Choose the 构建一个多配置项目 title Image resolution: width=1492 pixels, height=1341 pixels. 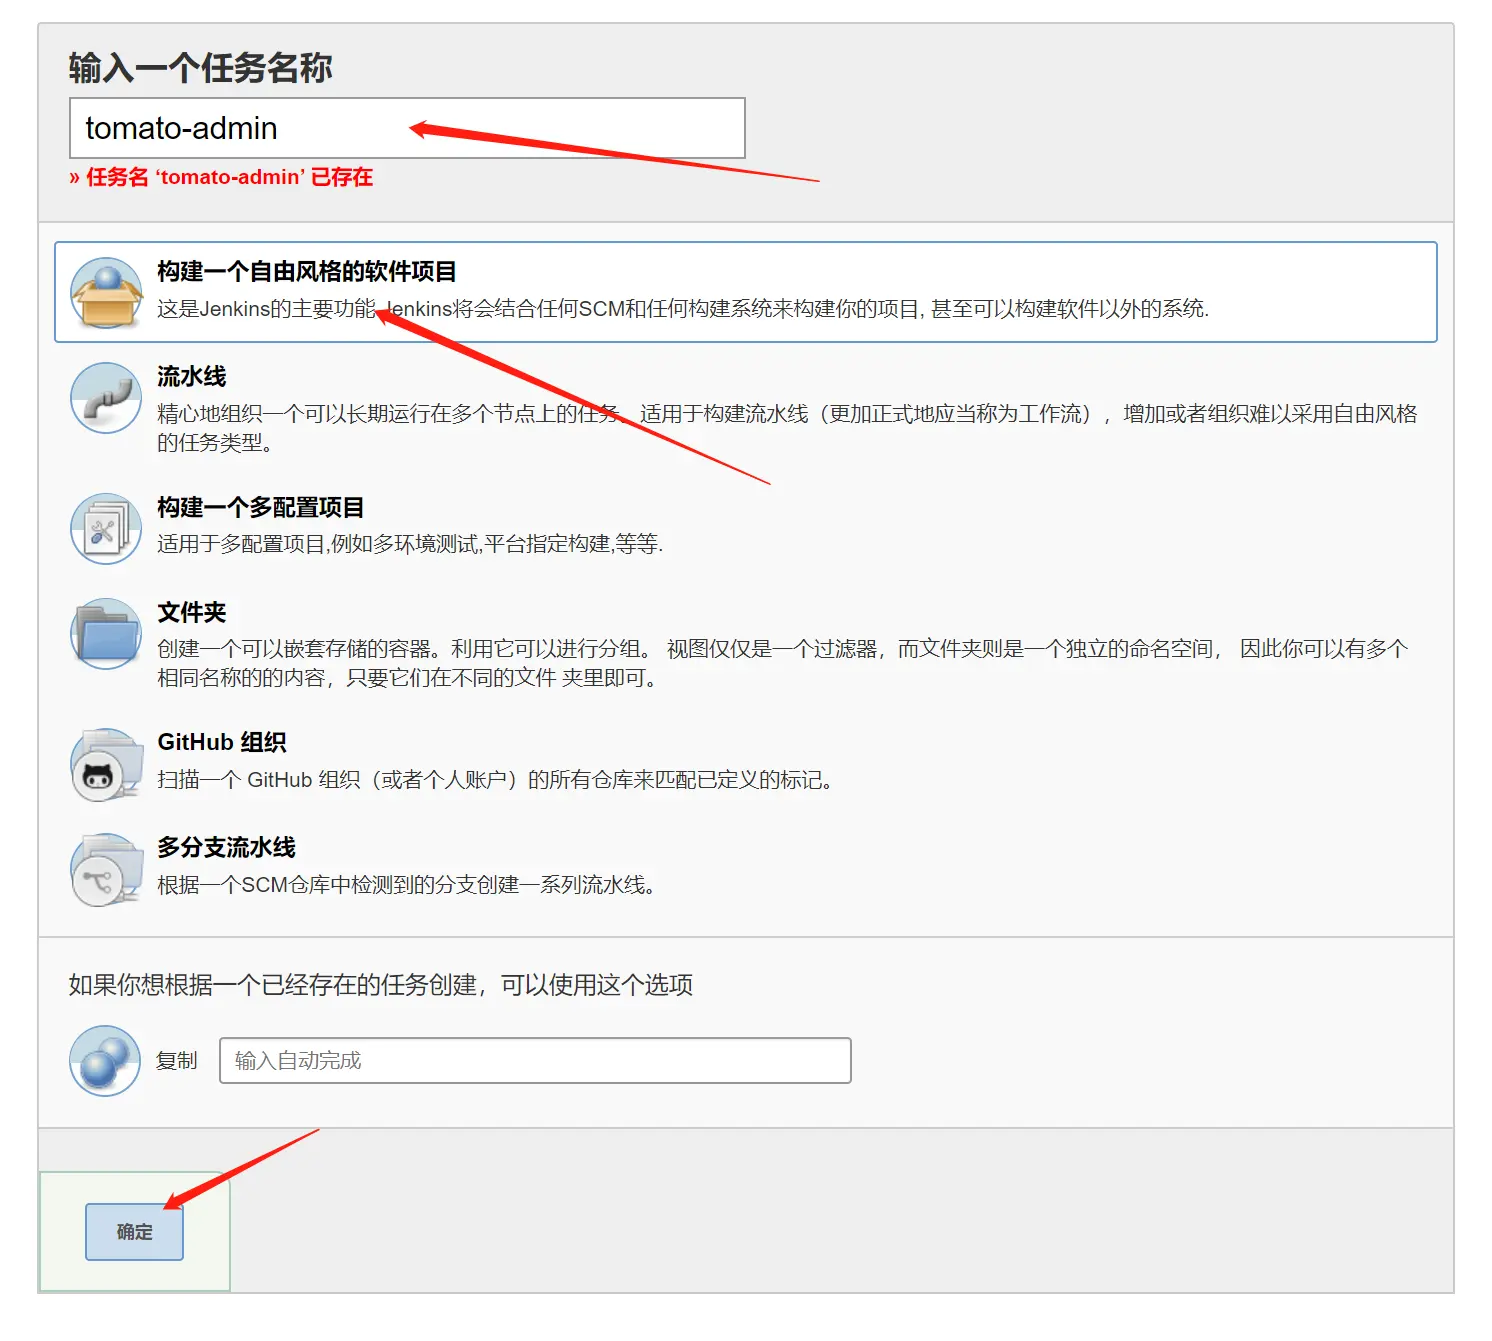click(x=261, y=508)
